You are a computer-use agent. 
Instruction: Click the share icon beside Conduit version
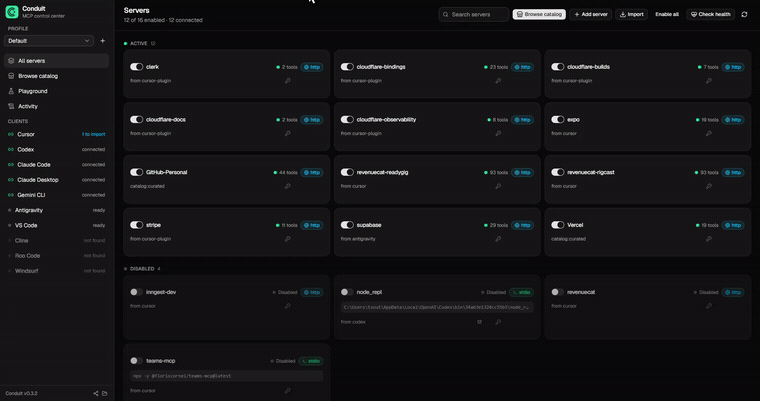95,393
